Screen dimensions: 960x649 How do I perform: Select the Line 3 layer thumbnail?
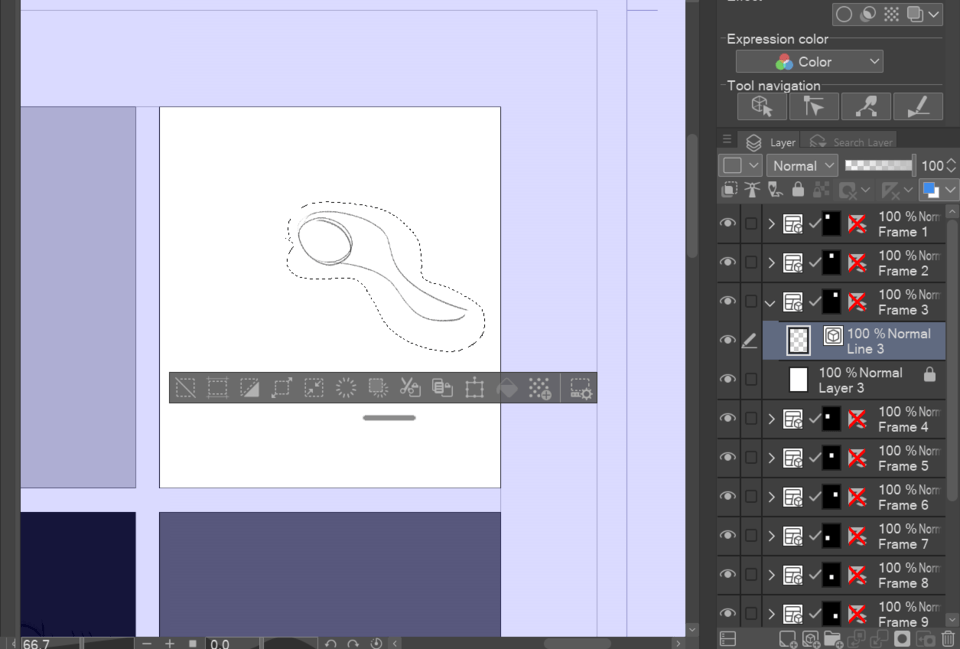(x=800, y=339)
